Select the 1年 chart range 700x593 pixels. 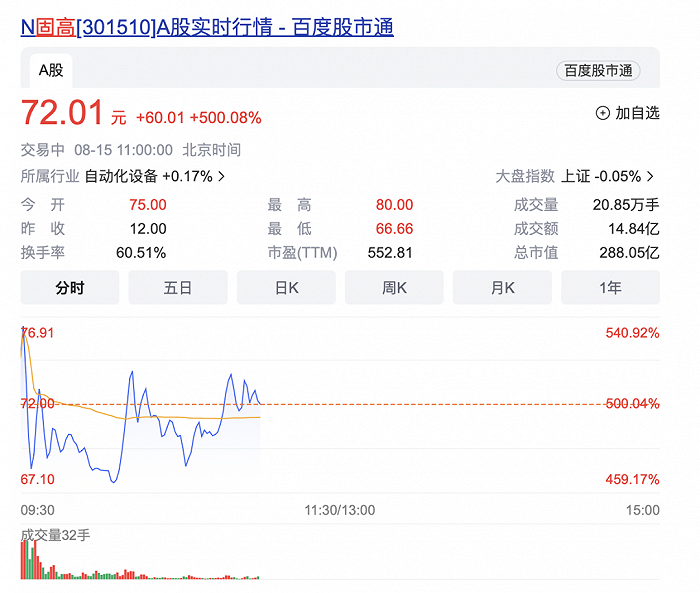click(610, 288)
